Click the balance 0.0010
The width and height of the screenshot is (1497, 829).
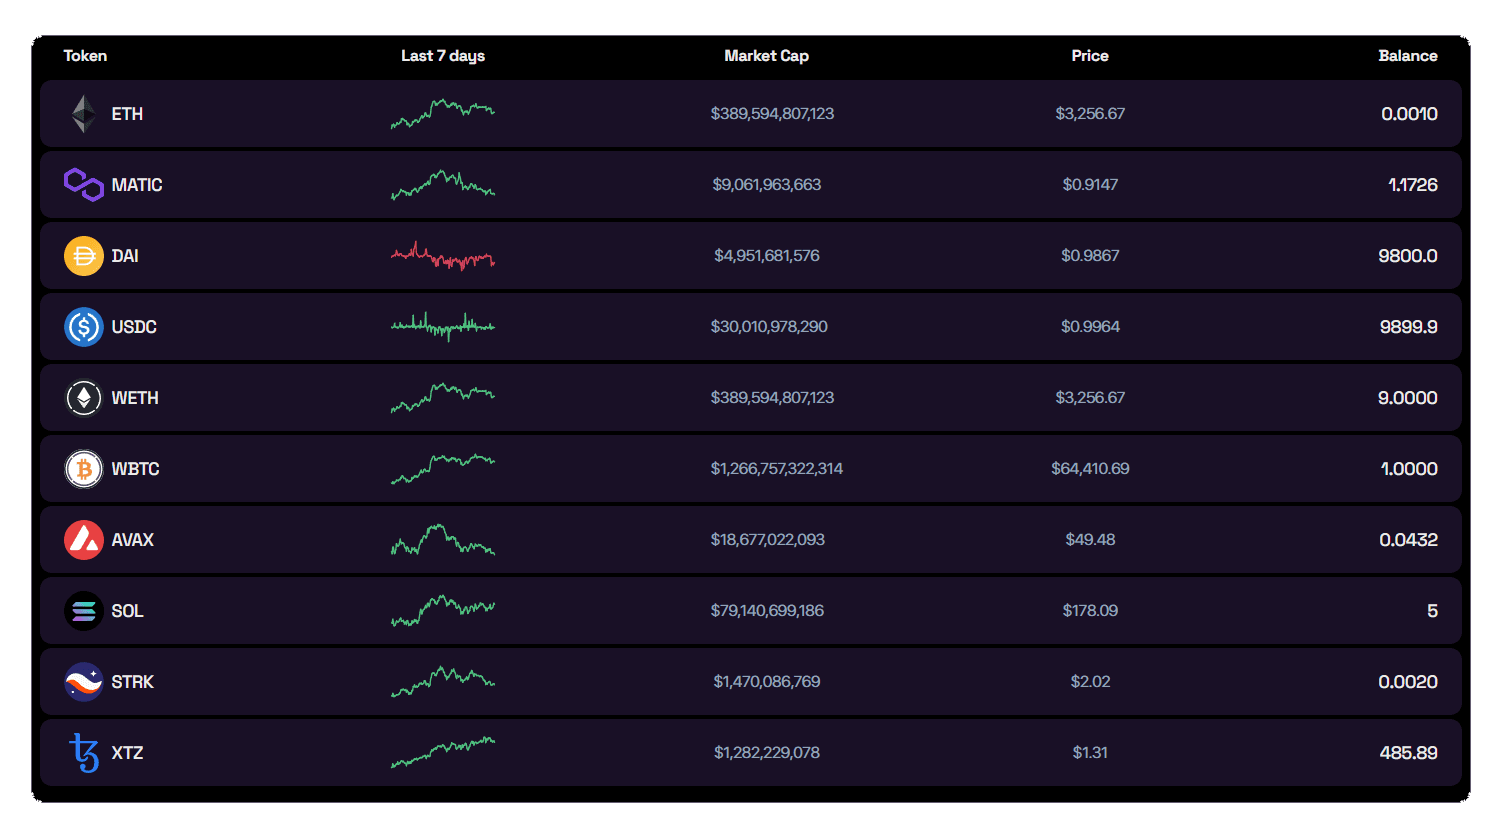(x=1409, y=114)
